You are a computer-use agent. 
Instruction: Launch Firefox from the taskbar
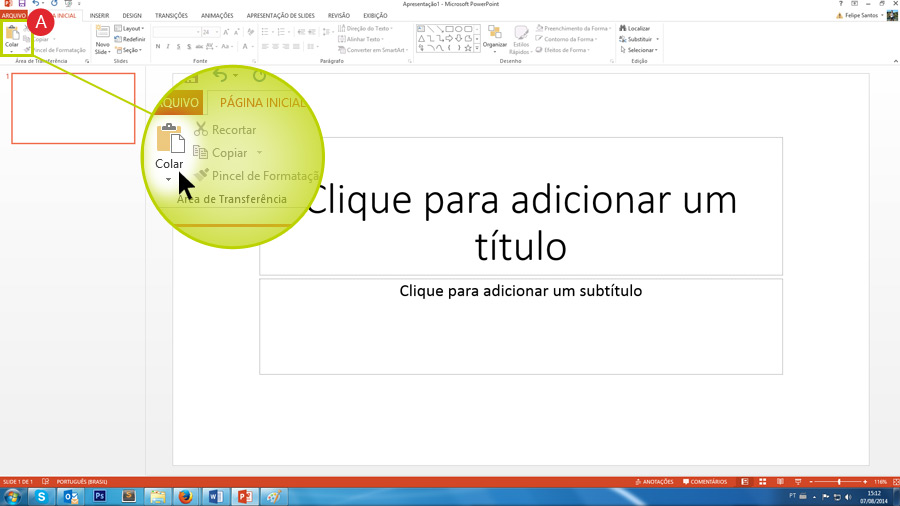point(186,496)
